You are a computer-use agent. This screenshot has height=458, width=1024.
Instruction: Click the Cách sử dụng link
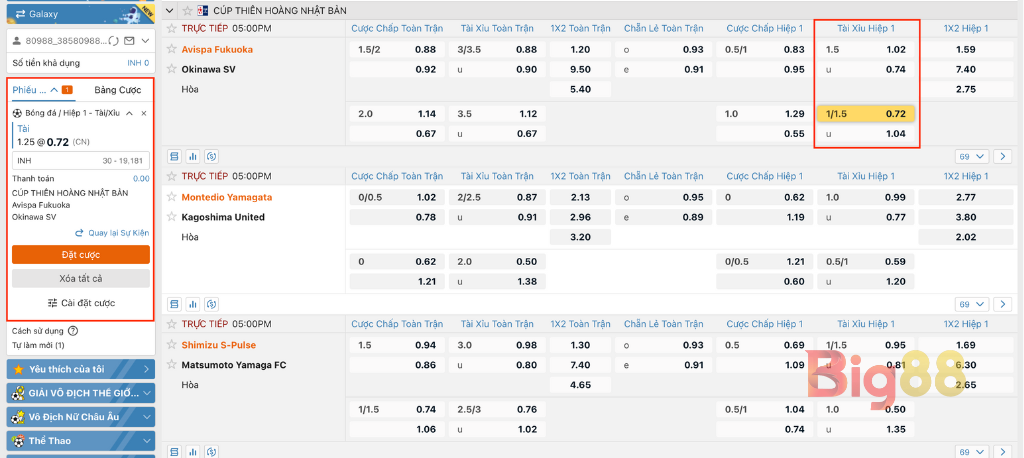38,331
